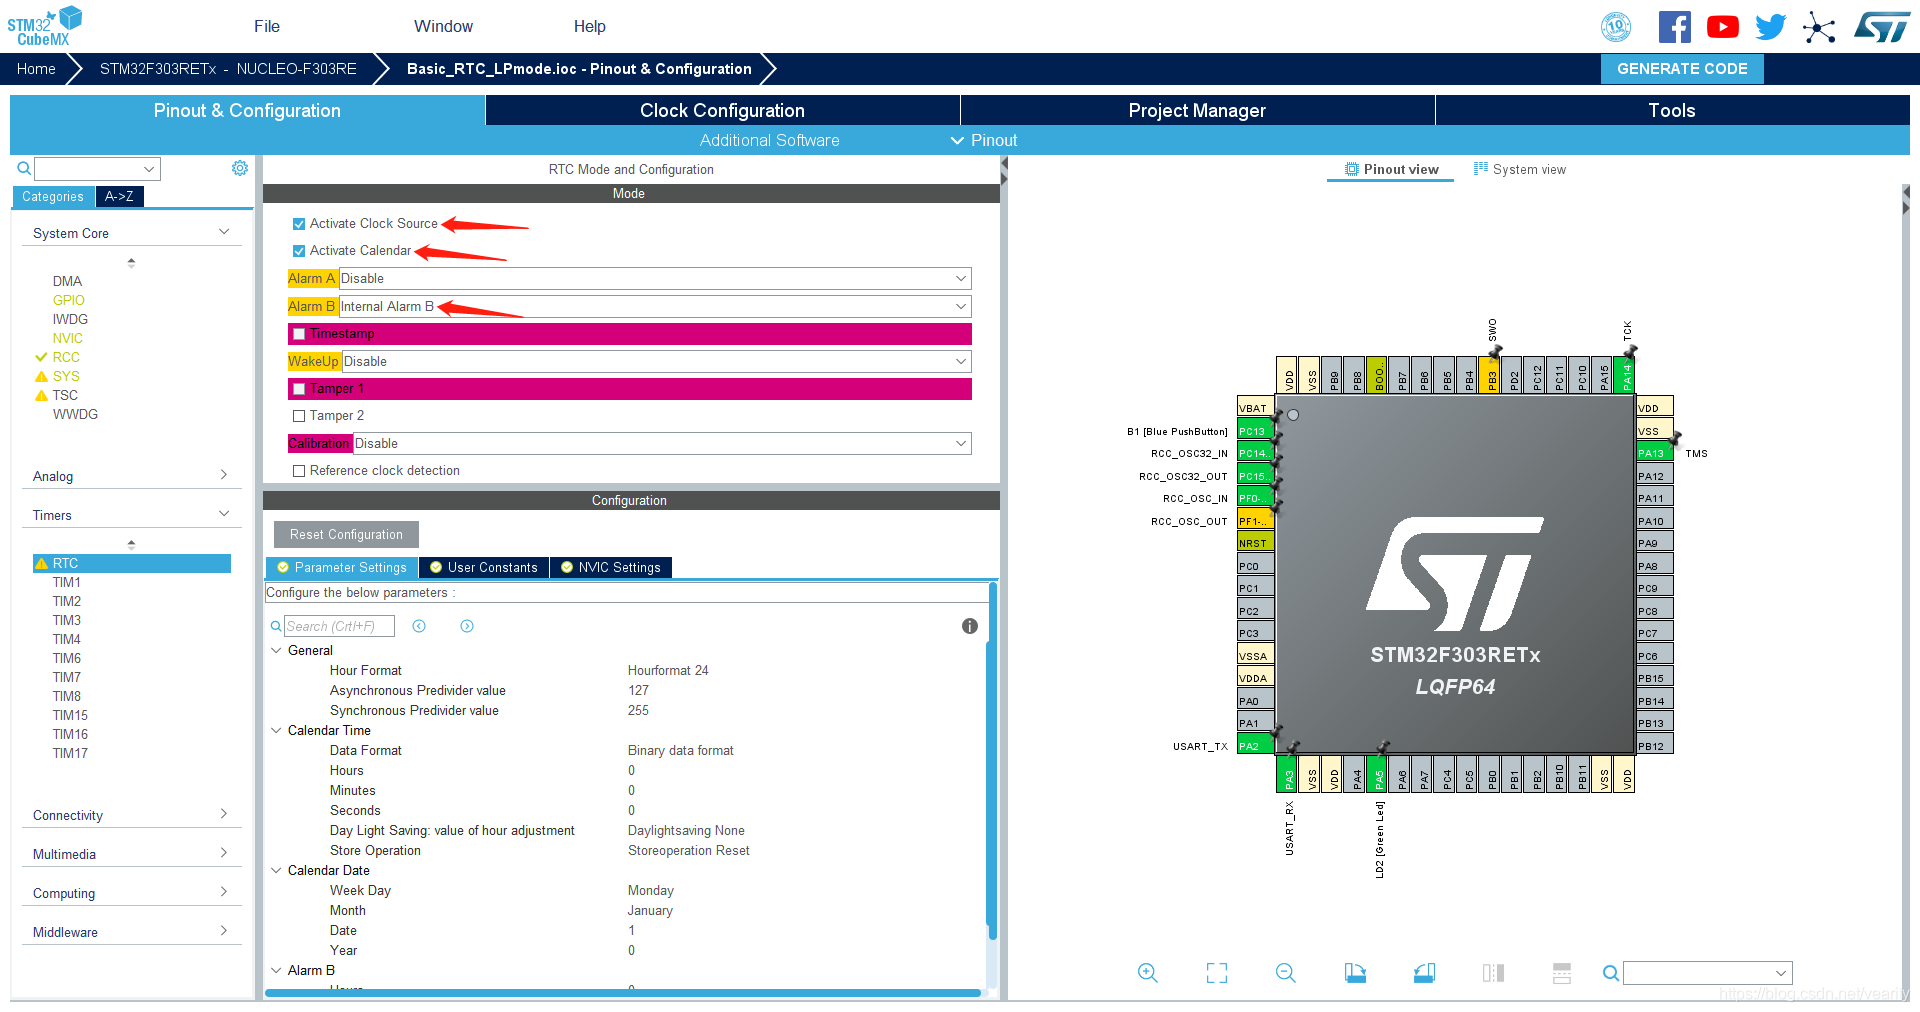This screenshot has height=1012, width=1920.
Task: Open the User Constants tab
Action: coord(484,568)
